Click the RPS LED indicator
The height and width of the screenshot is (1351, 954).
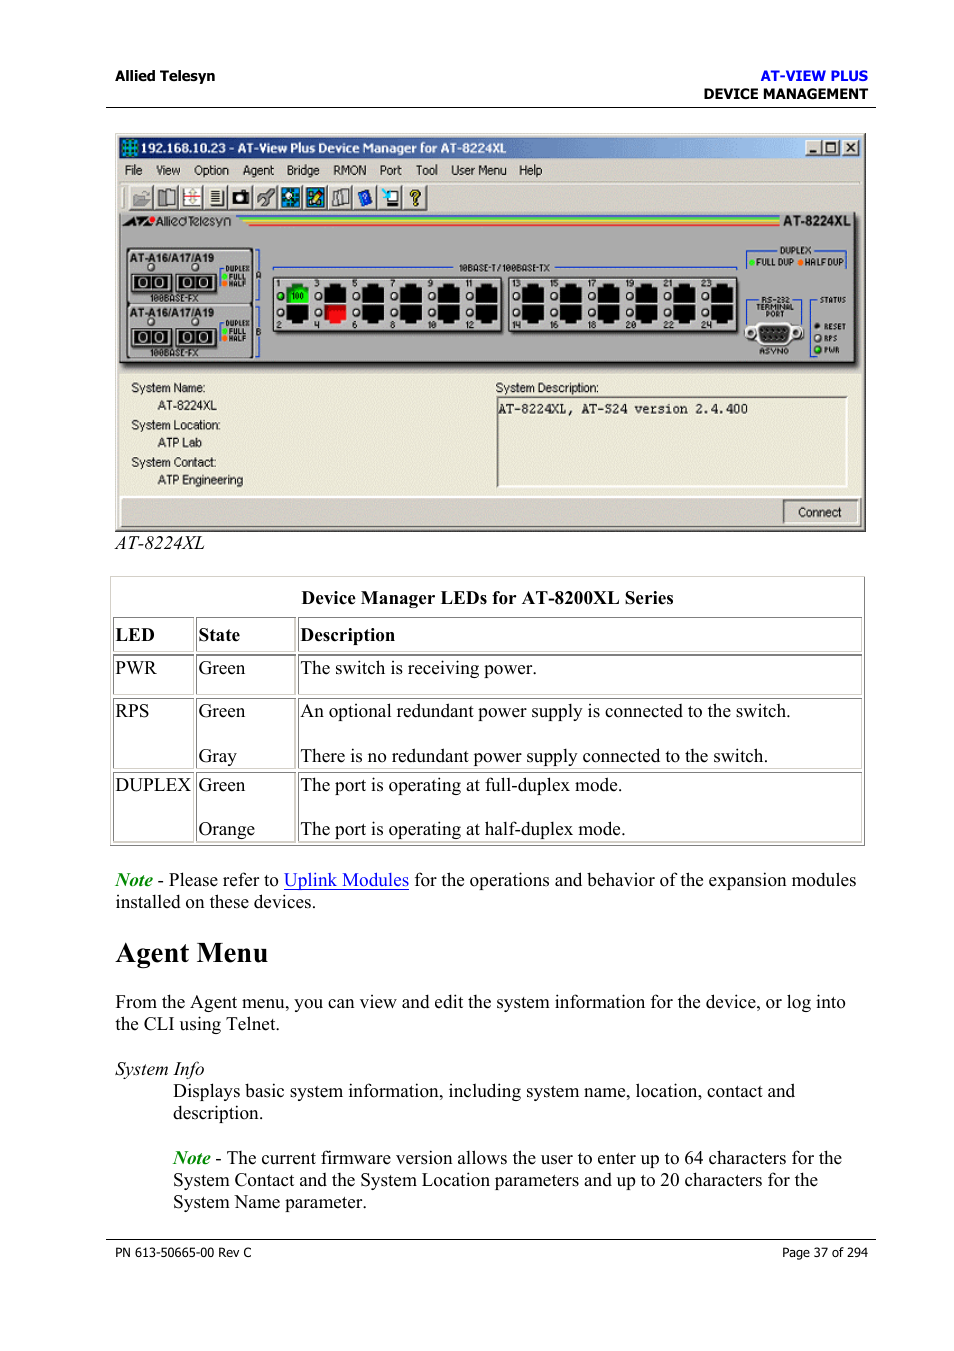point(818,338)
